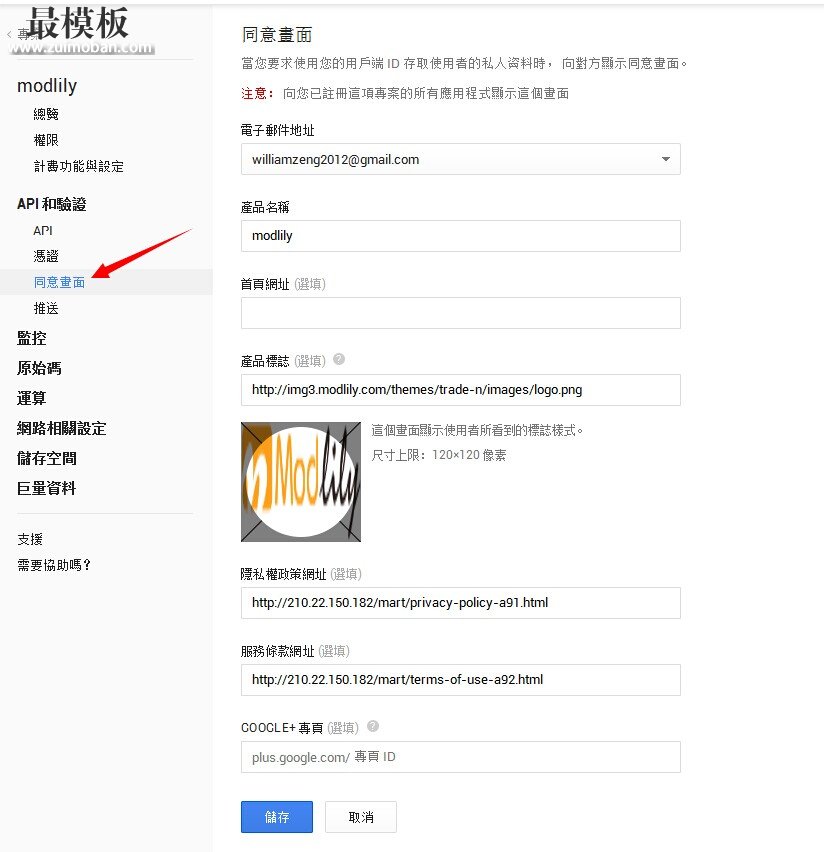The image size is (824, 852).
Task: Click the 隱私權政策網址 input field
Action: pyautogui.click(x=461, y=603)
